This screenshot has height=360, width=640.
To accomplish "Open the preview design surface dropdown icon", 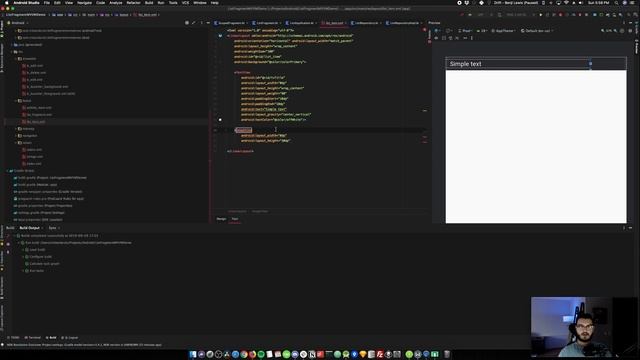I will pos(438,31).
